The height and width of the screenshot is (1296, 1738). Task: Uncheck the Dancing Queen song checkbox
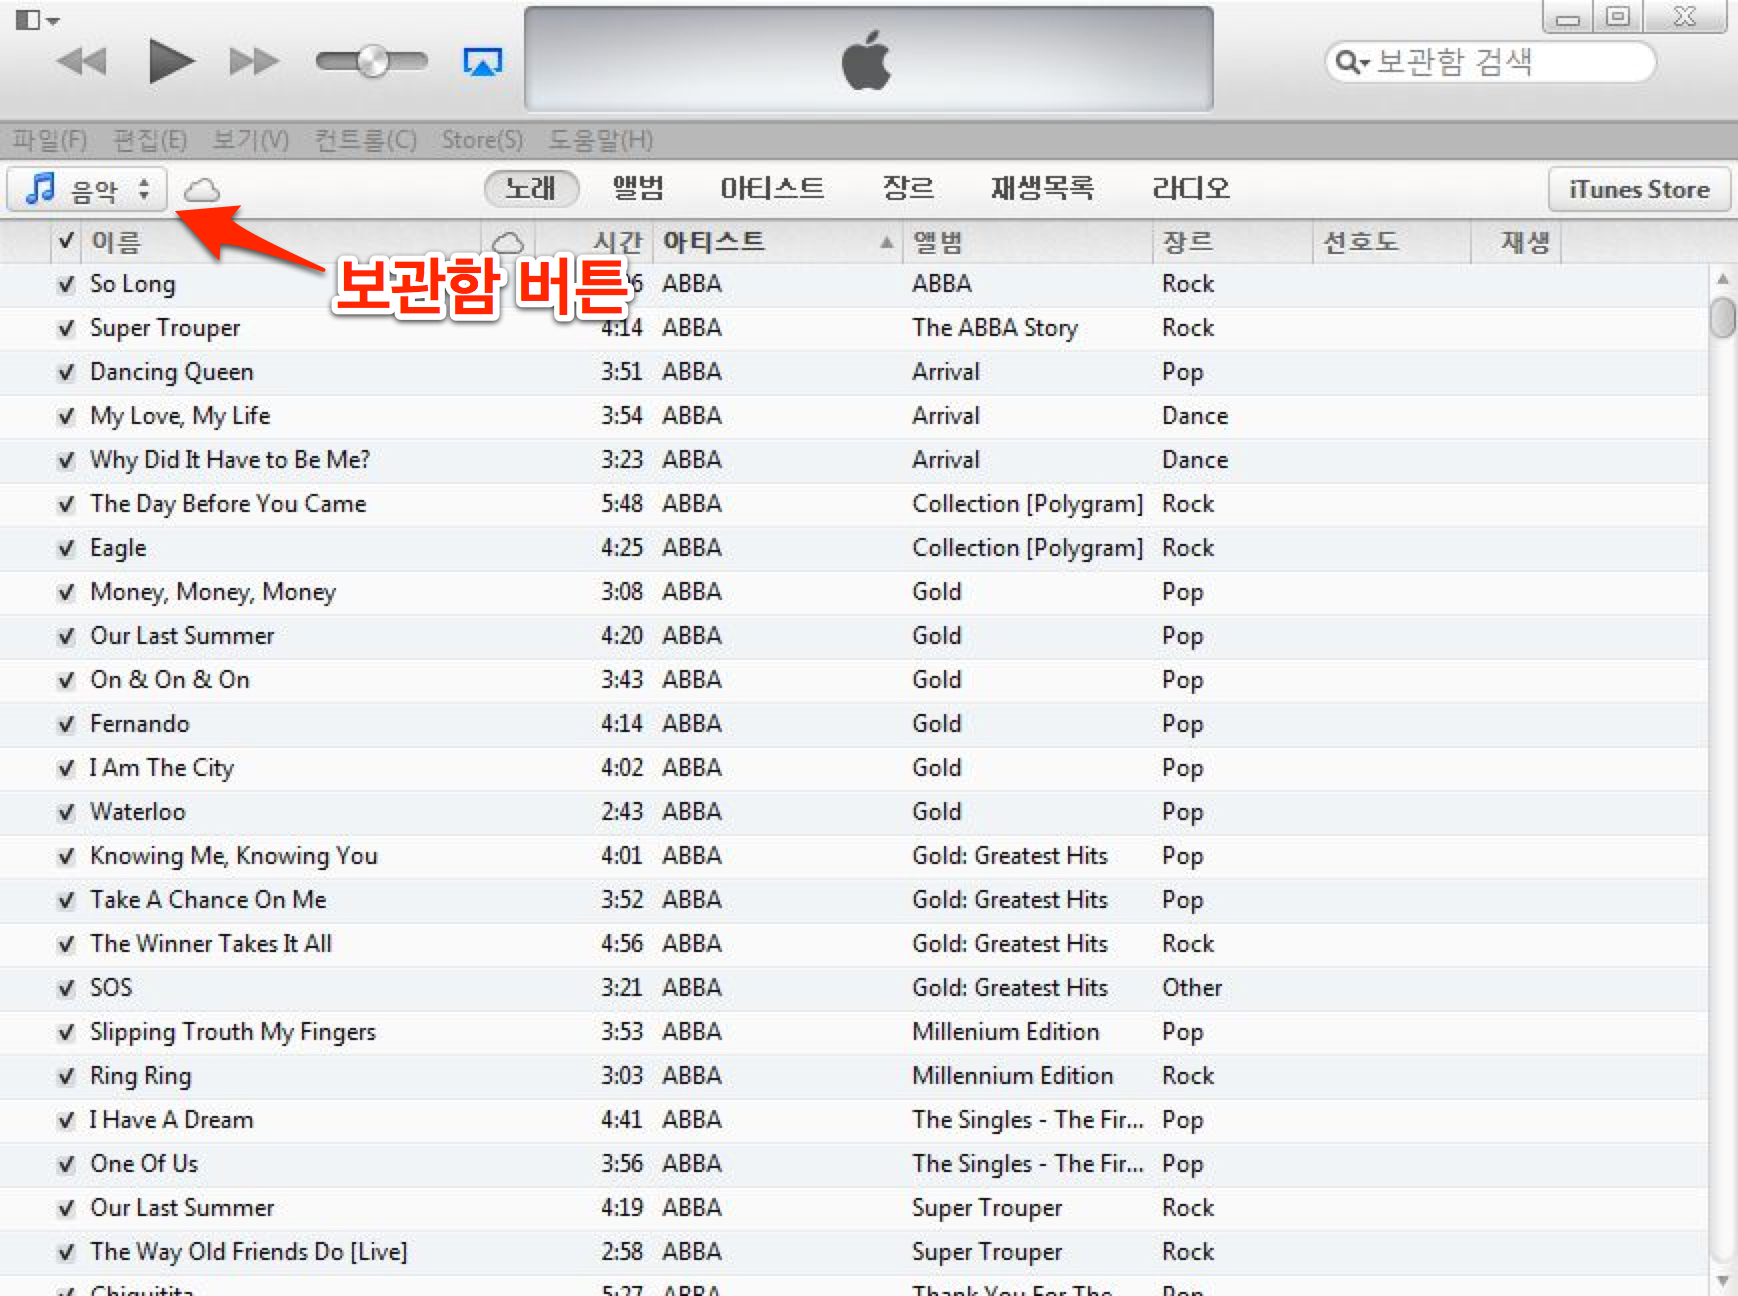[66, 372]
